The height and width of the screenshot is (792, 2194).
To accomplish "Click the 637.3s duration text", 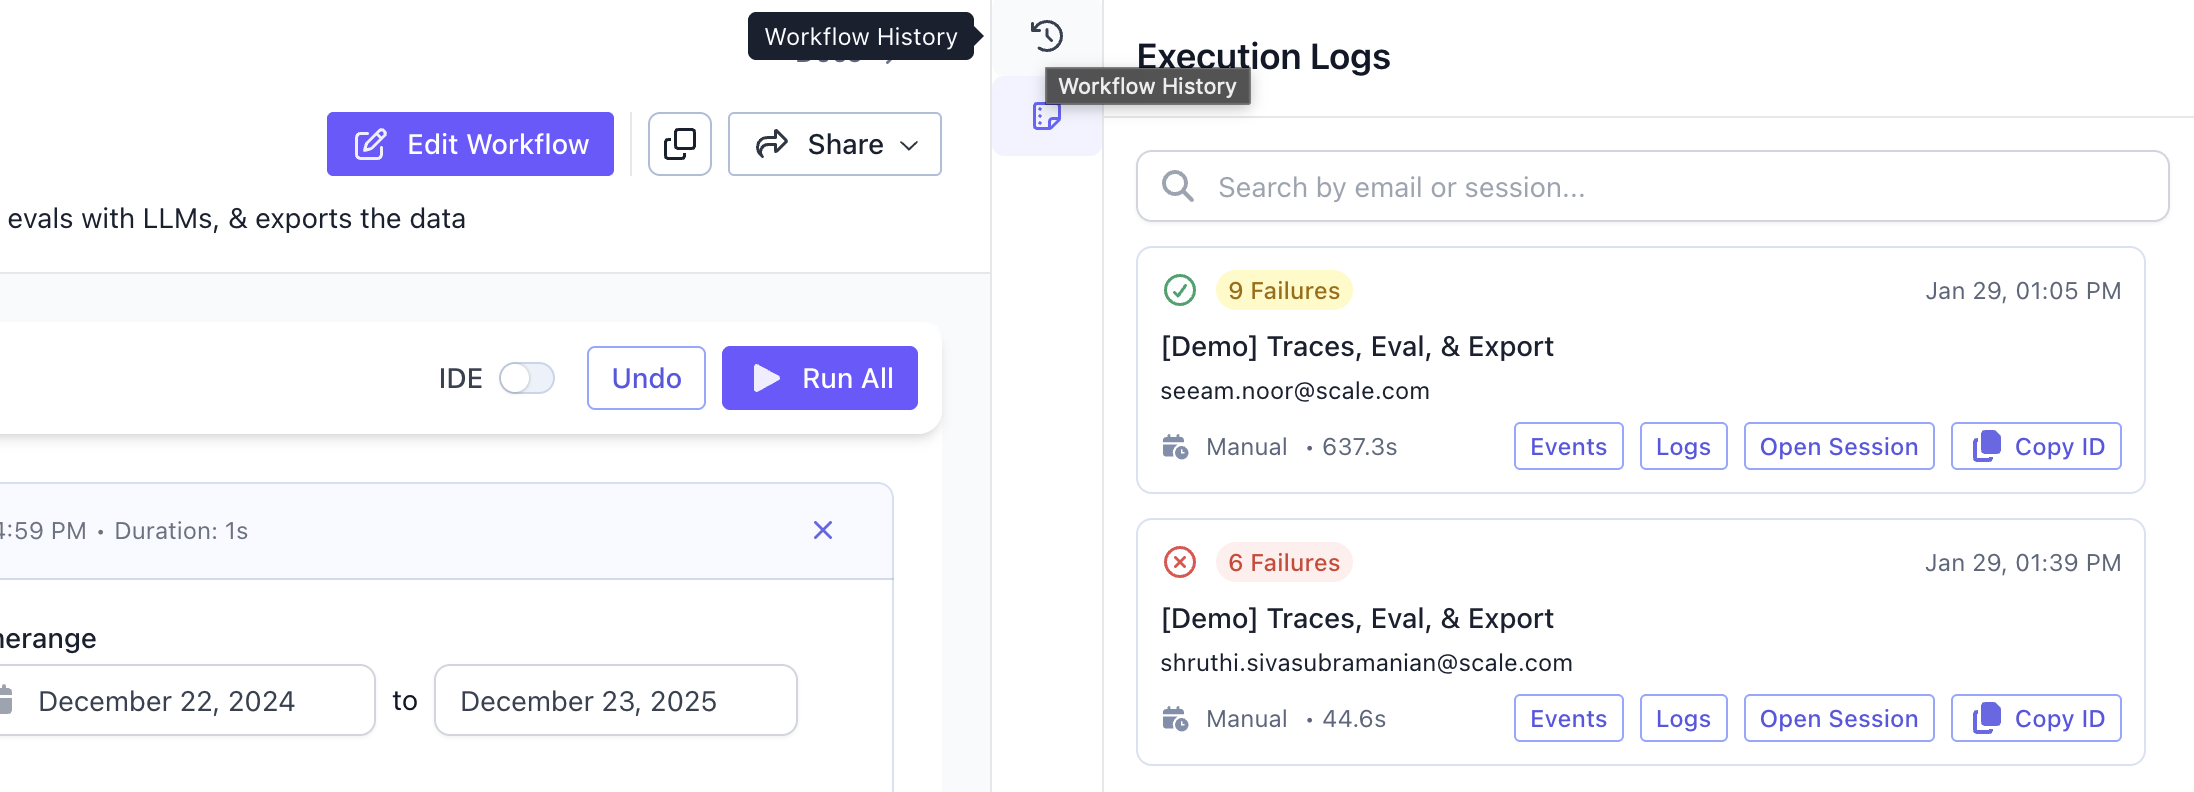I will click(1359, 447).
